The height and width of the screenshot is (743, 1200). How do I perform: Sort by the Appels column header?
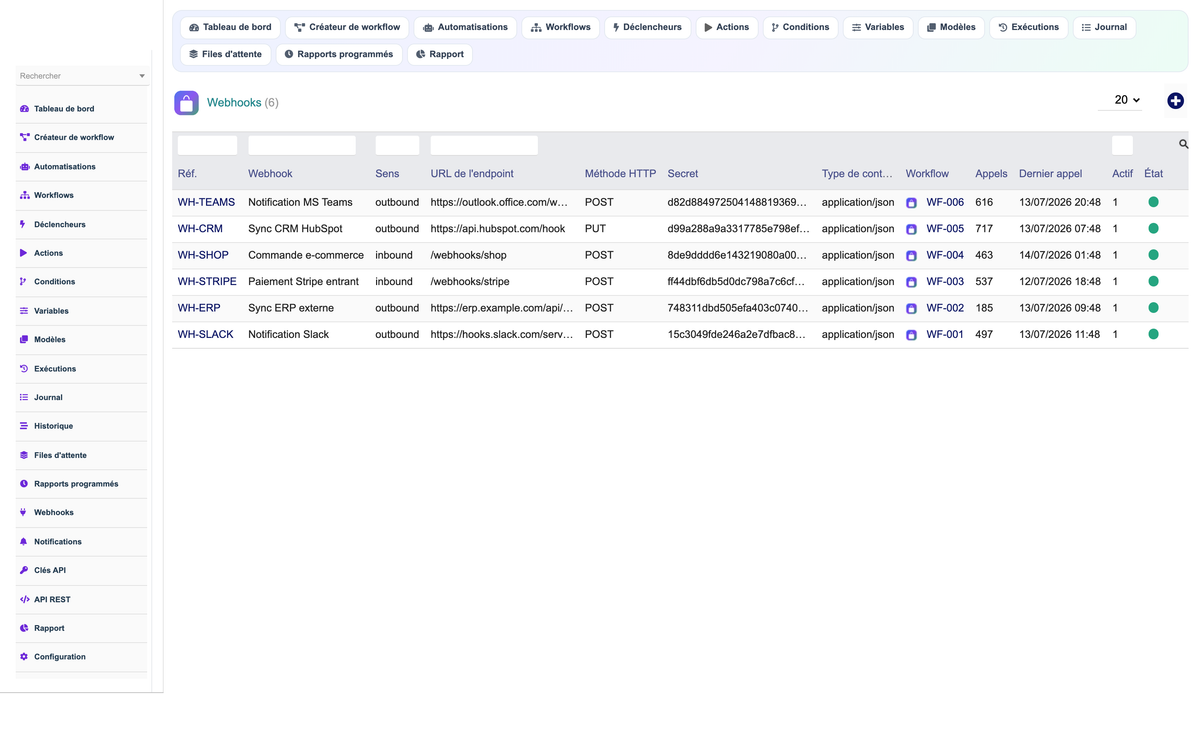click(x=991, y=173)
